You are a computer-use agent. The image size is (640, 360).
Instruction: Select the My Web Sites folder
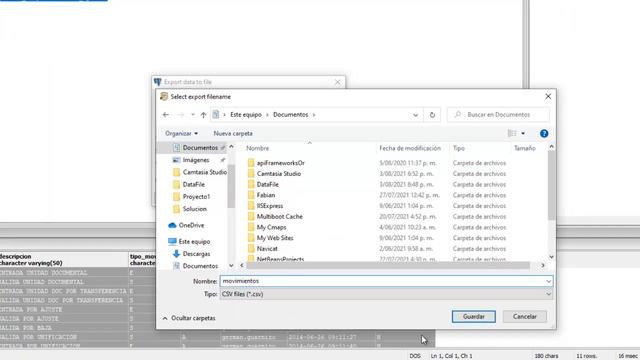(x=275, y=238)
